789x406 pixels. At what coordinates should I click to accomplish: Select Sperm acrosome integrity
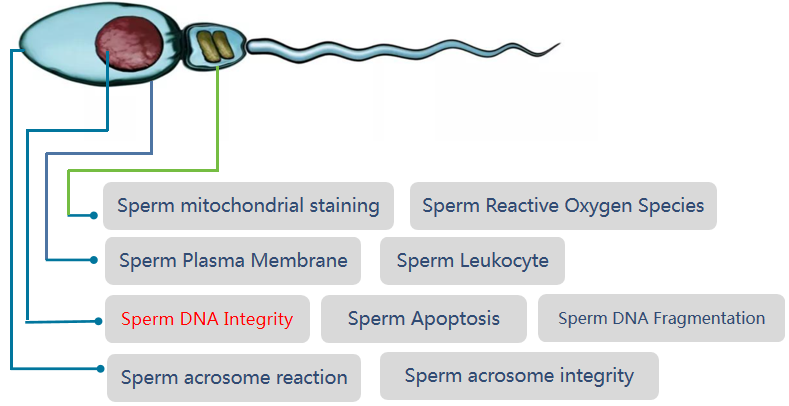click(519, 376)
